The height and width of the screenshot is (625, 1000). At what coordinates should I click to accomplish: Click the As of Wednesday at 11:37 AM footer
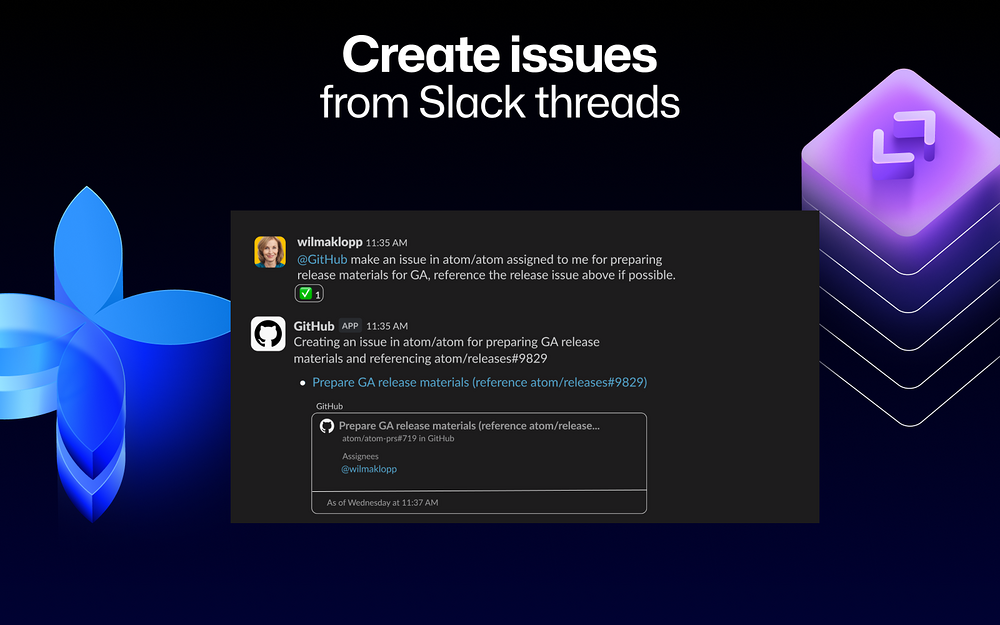pos(383,503)
